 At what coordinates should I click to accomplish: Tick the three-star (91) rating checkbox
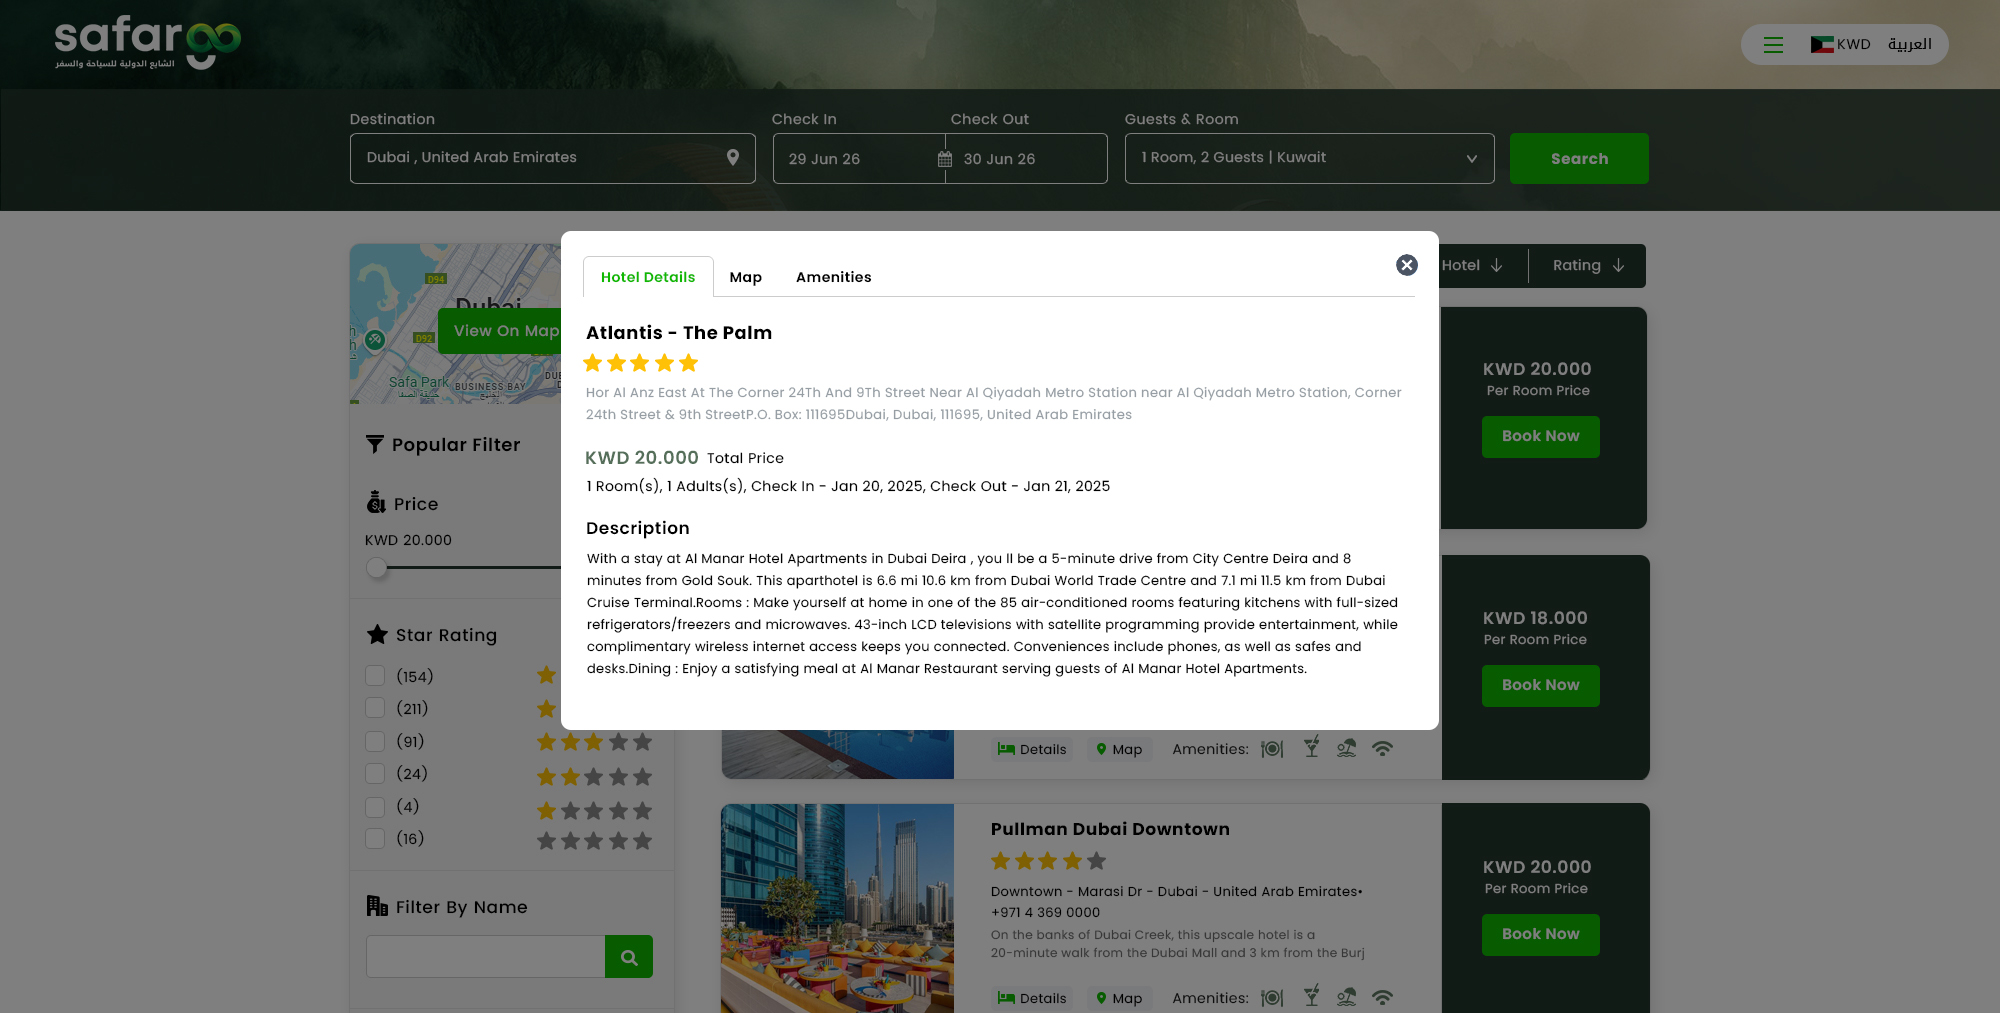point(375,741)
